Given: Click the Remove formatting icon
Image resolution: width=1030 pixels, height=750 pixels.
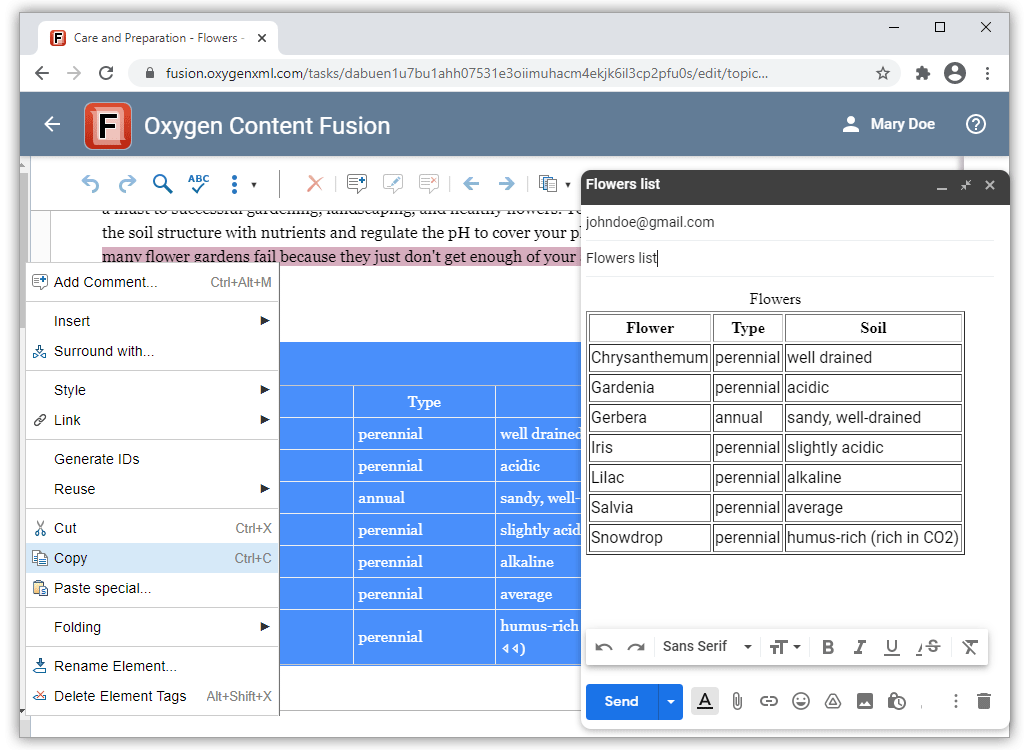Looking at the screenshot, I should (970, 648).
